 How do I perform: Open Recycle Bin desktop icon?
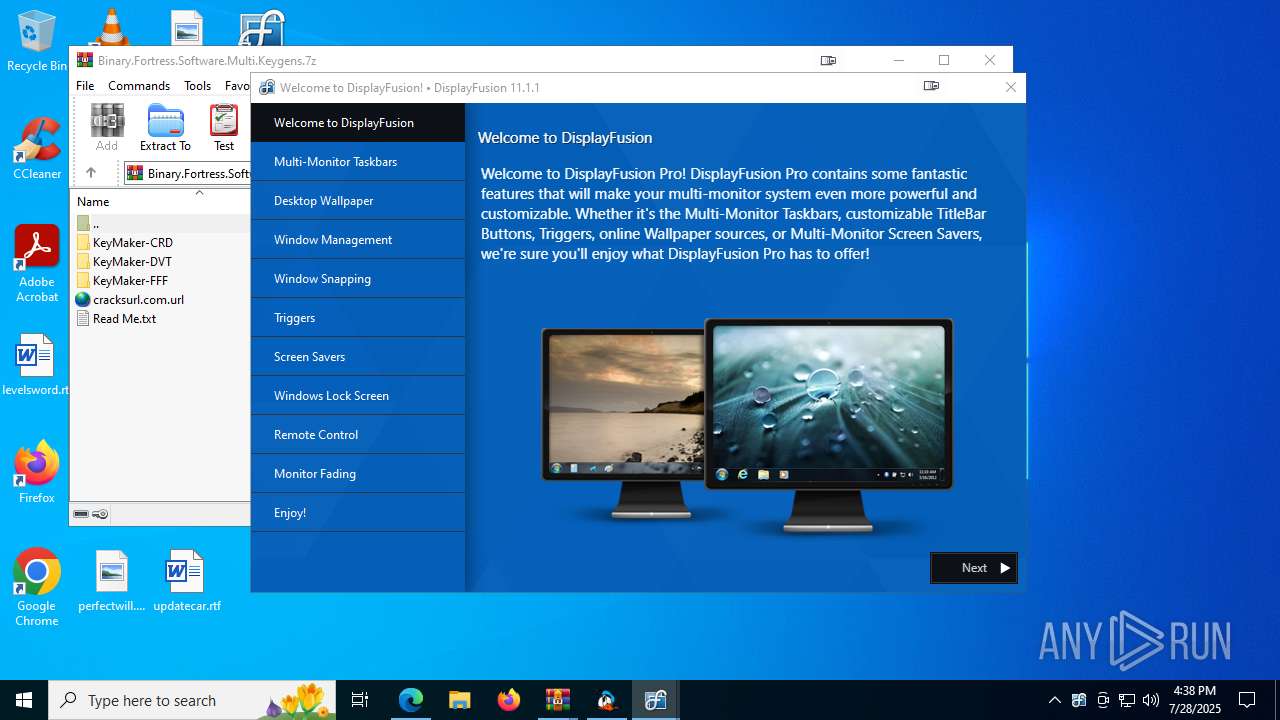[36, 41]
